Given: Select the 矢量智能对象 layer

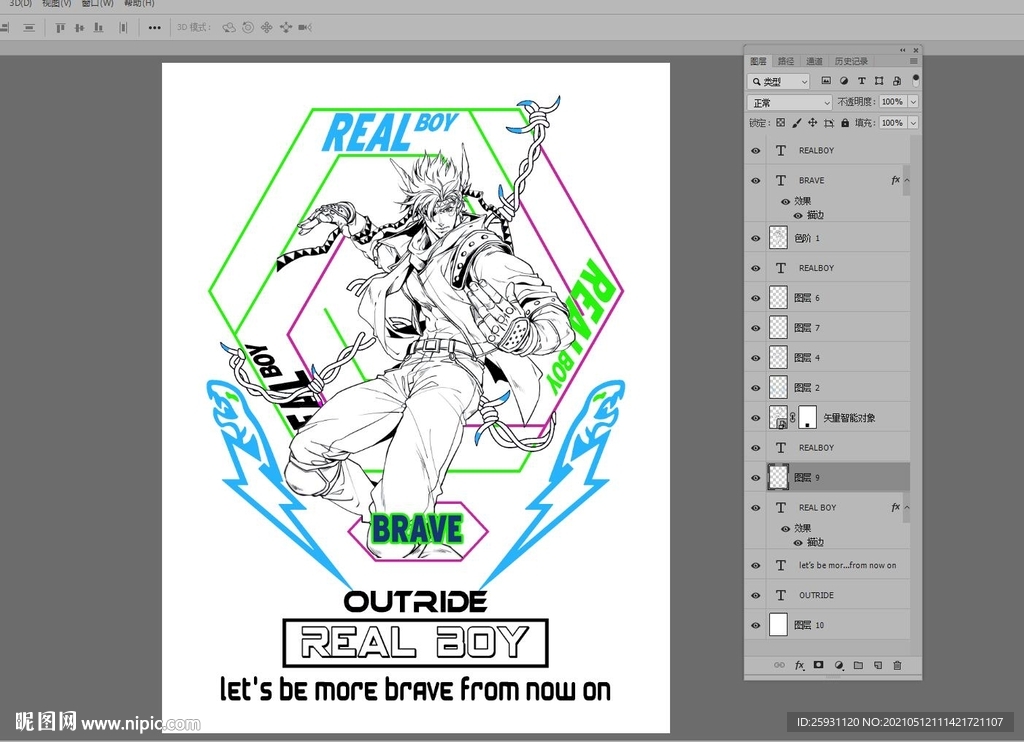Looking at the screenshot, I should point(849,418).
